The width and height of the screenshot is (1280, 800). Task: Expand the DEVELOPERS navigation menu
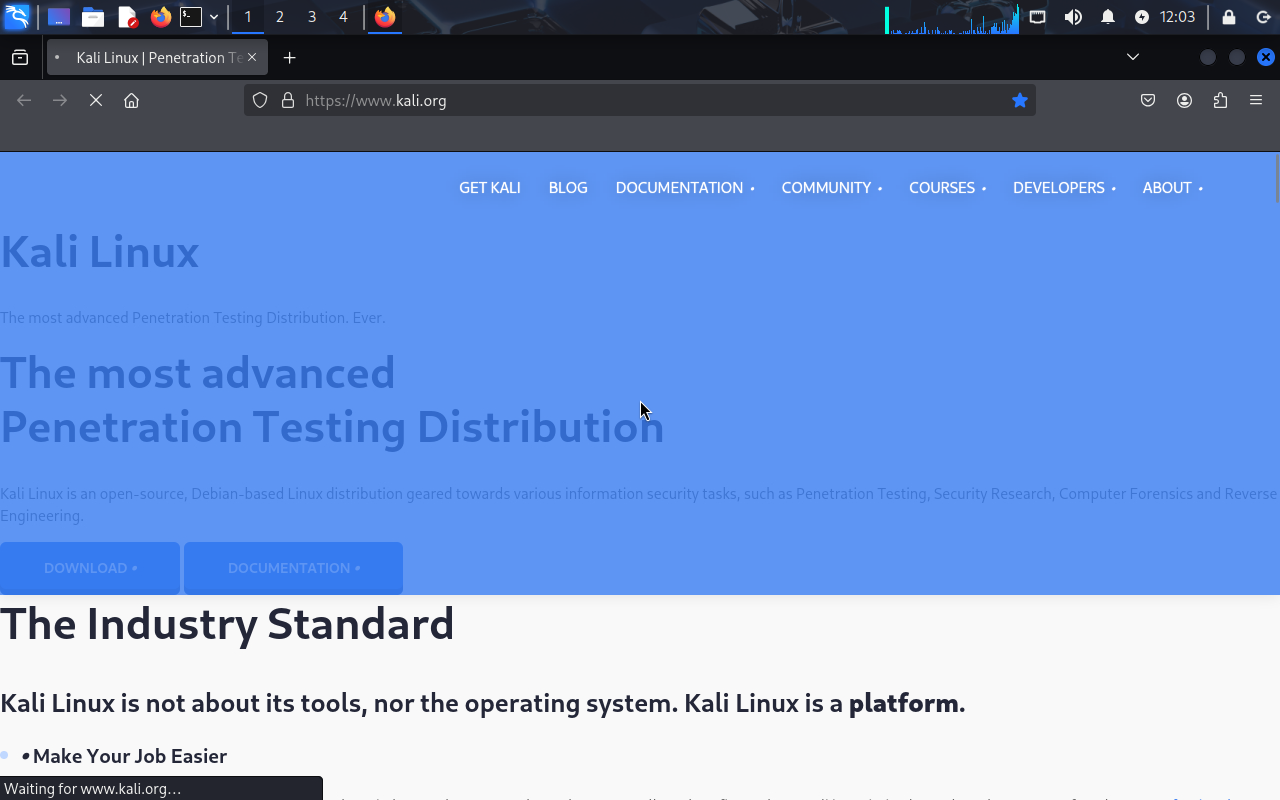coord(1064,188)
